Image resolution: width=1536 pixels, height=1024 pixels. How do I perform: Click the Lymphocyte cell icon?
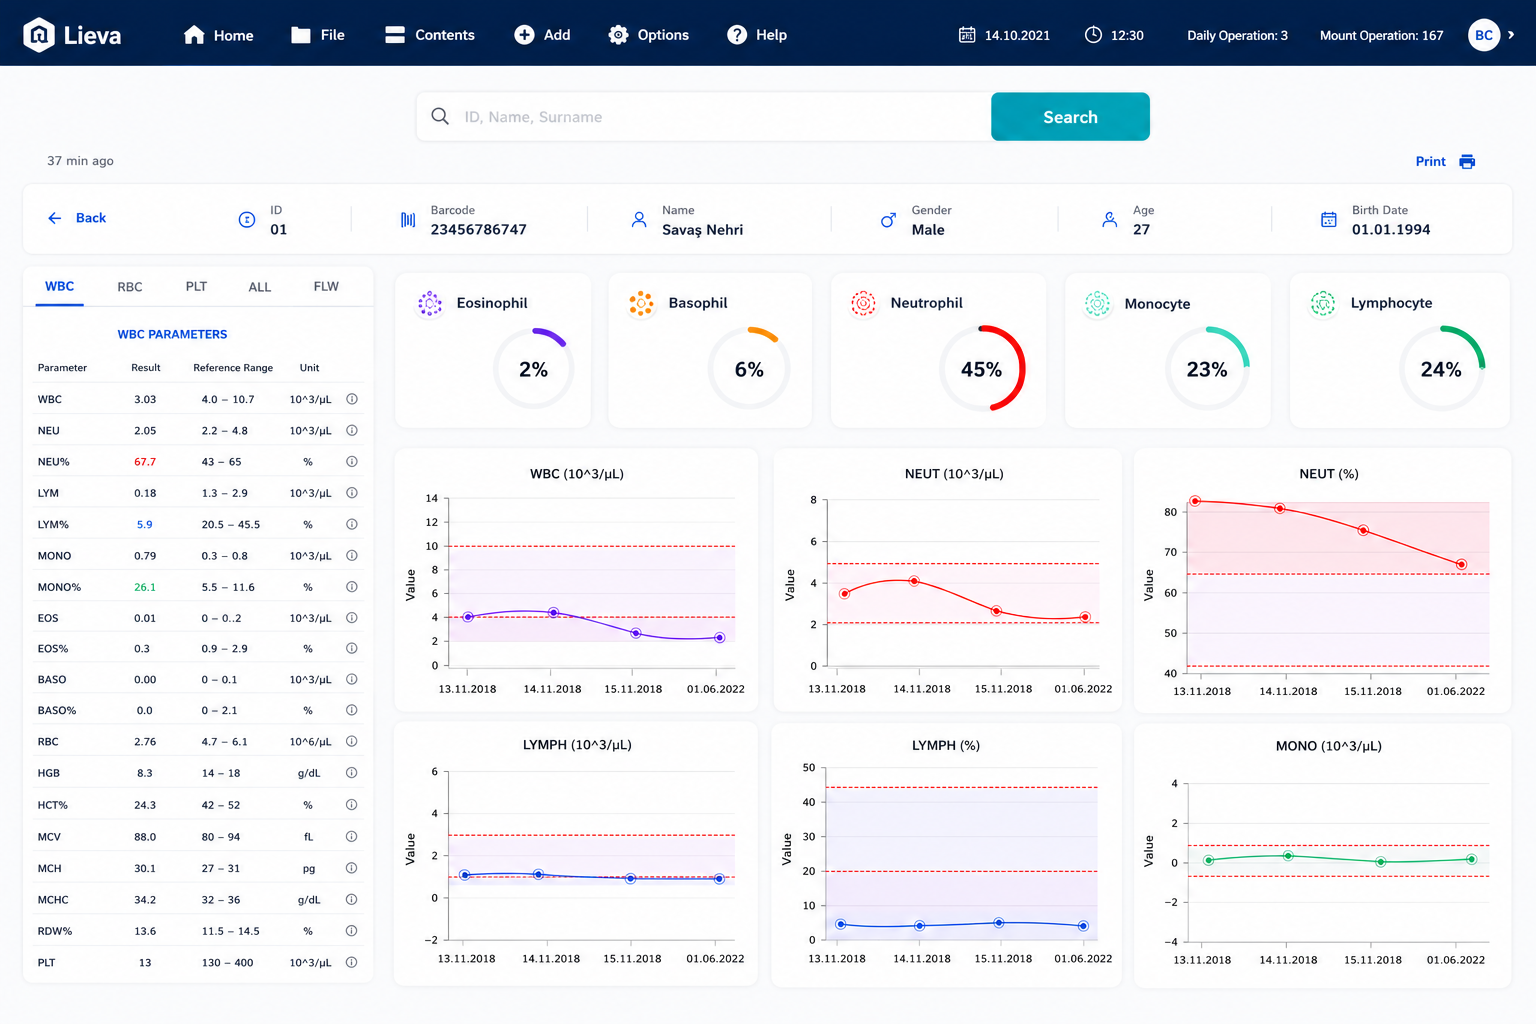(1323, 303)
